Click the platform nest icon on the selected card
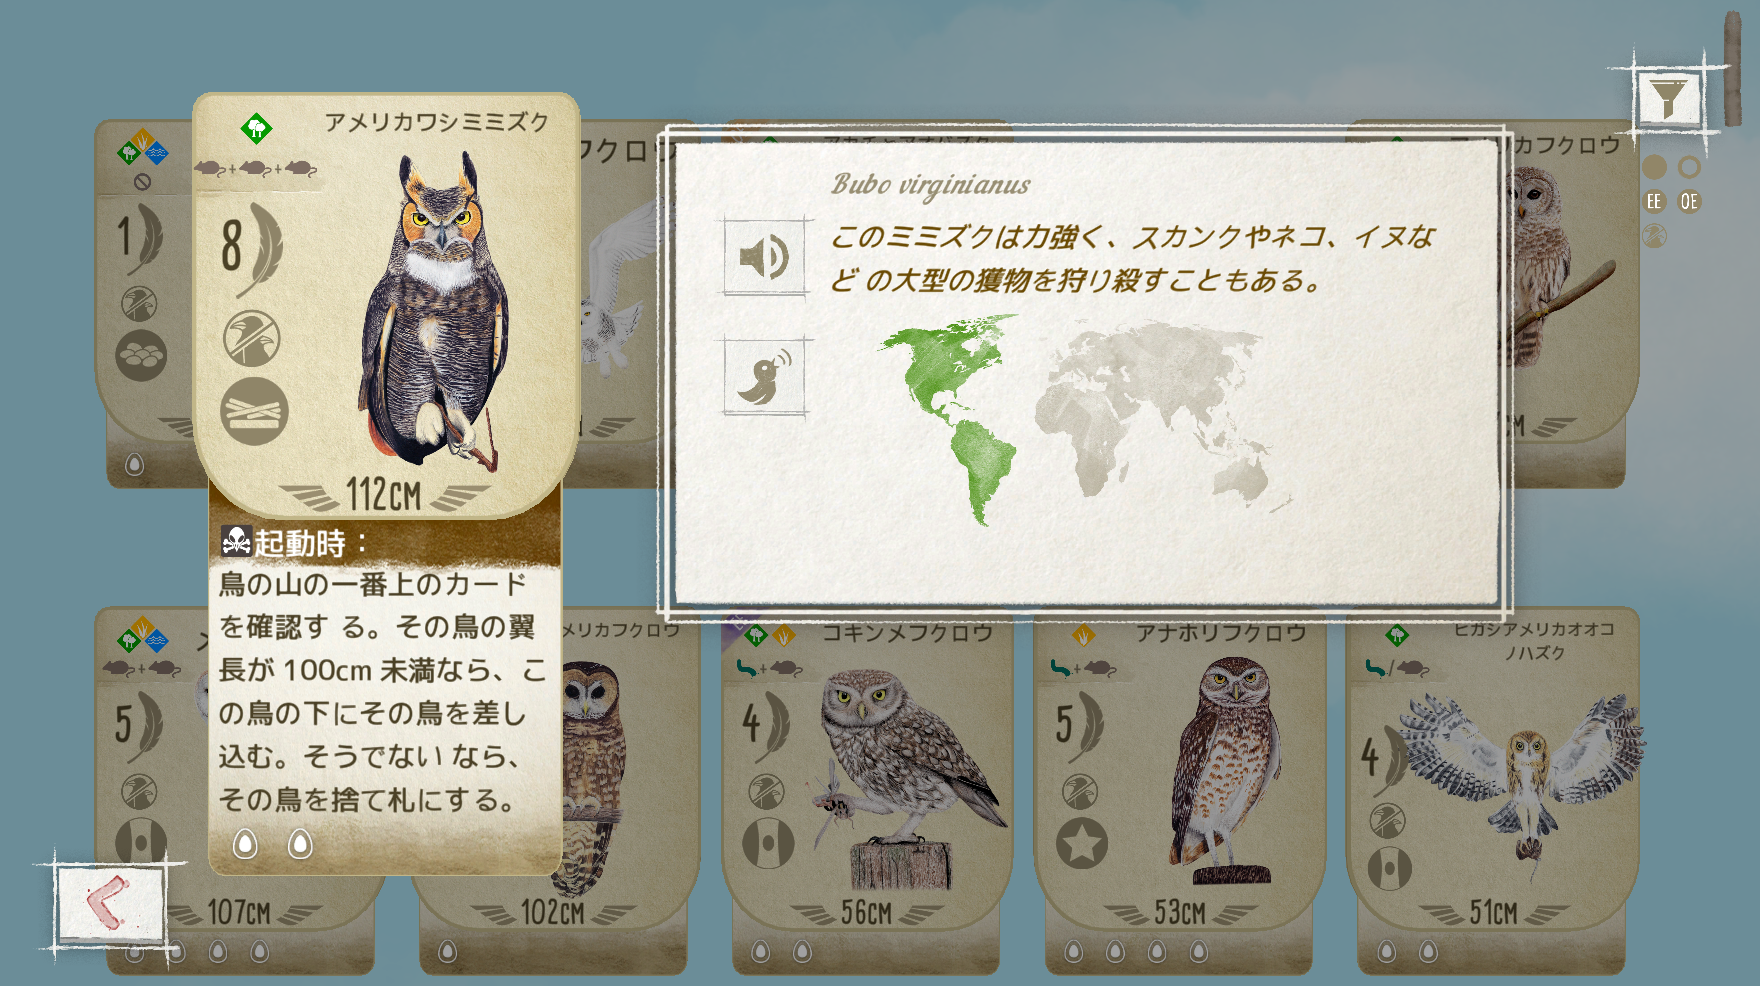Viewport: 1760px width, 986px height. [254, 411]
